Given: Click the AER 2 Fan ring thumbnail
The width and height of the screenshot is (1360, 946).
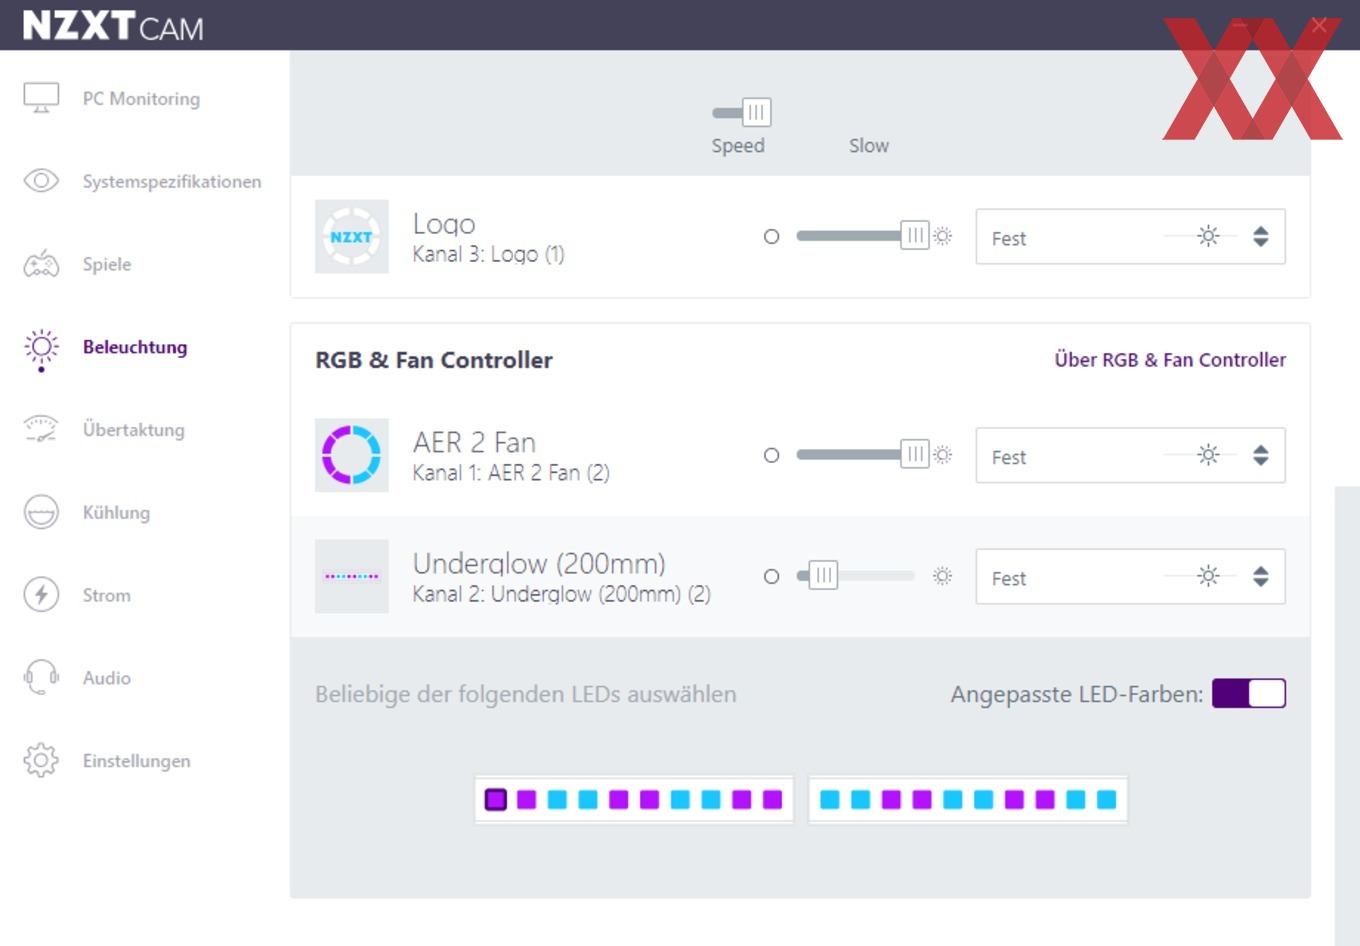Looking at the screenshot, I should pos(351,455).
